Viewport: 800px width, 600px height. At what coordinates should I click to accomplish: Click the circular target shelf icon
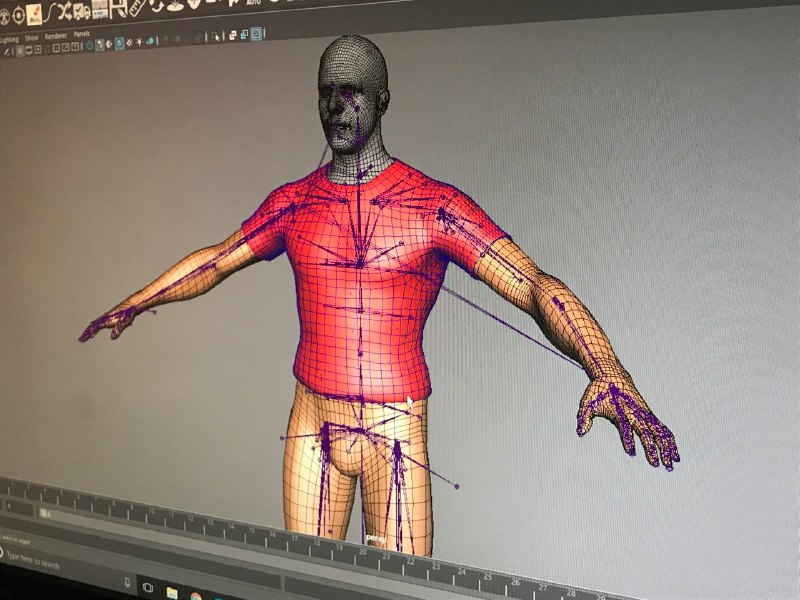18,16
